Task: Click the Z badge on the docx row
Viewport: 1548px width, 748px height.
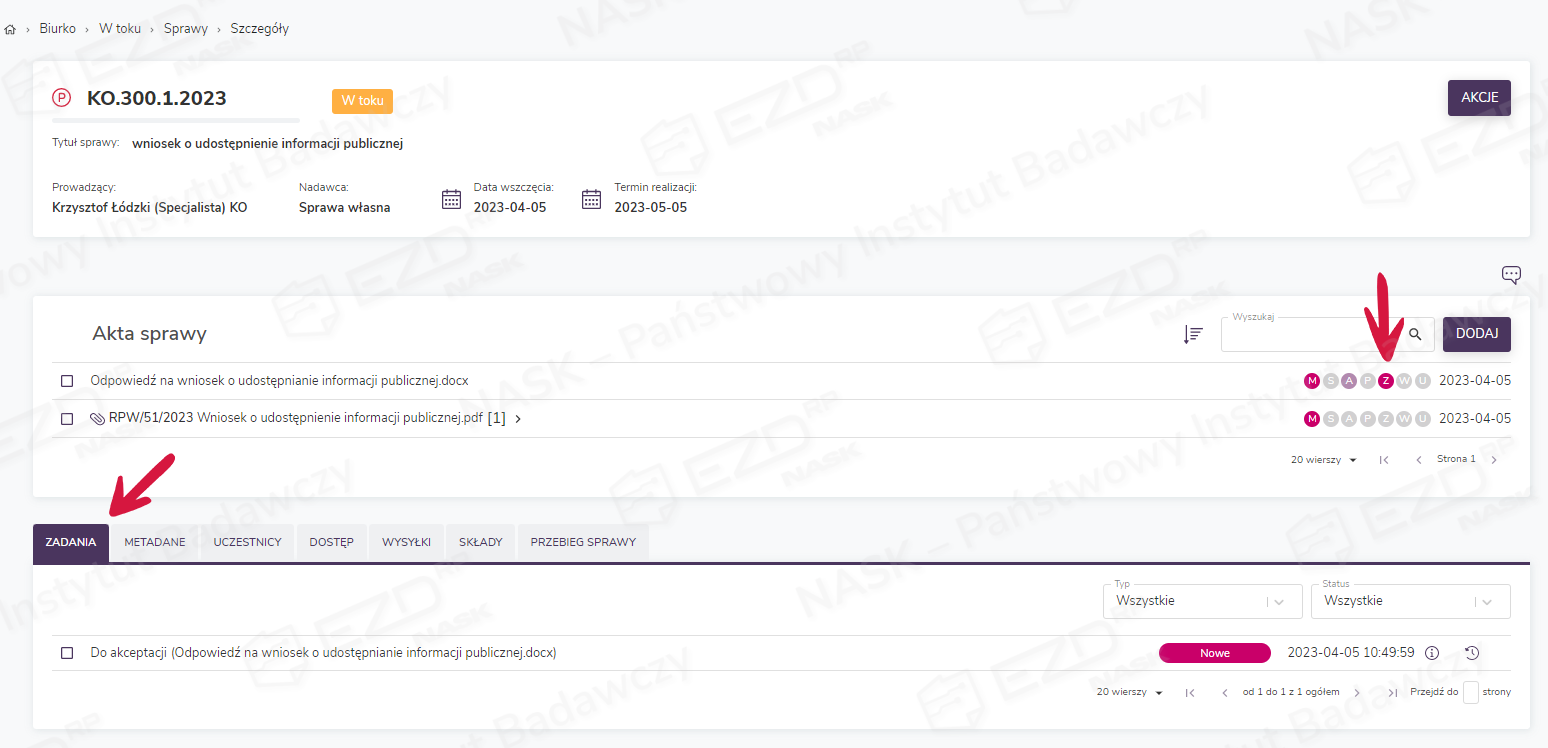Action: [x=1386, y=381]
